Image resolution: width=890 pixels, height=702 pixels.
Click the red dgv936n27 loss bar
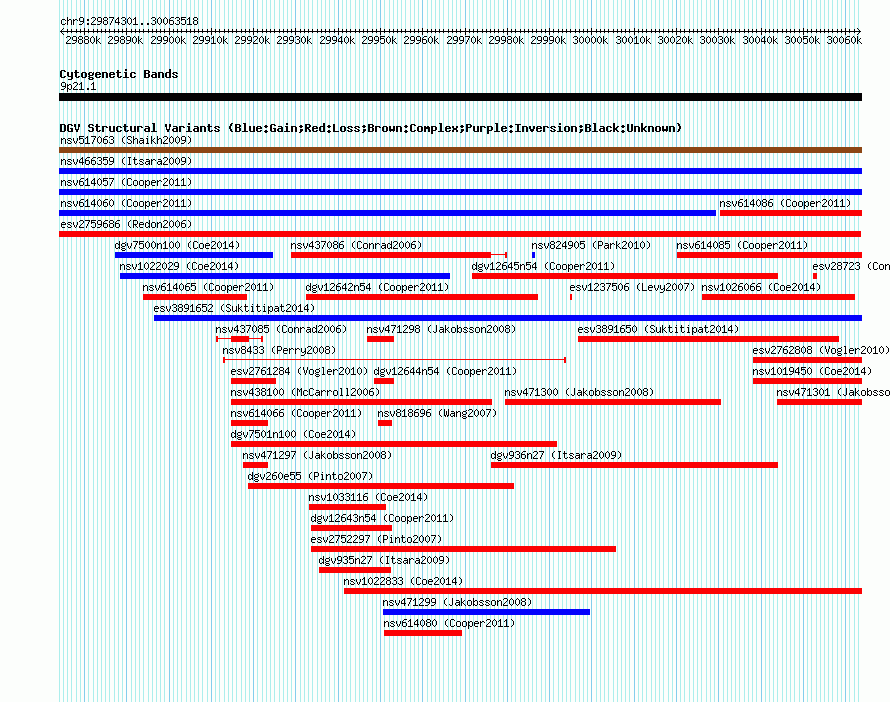click(634, 465)
